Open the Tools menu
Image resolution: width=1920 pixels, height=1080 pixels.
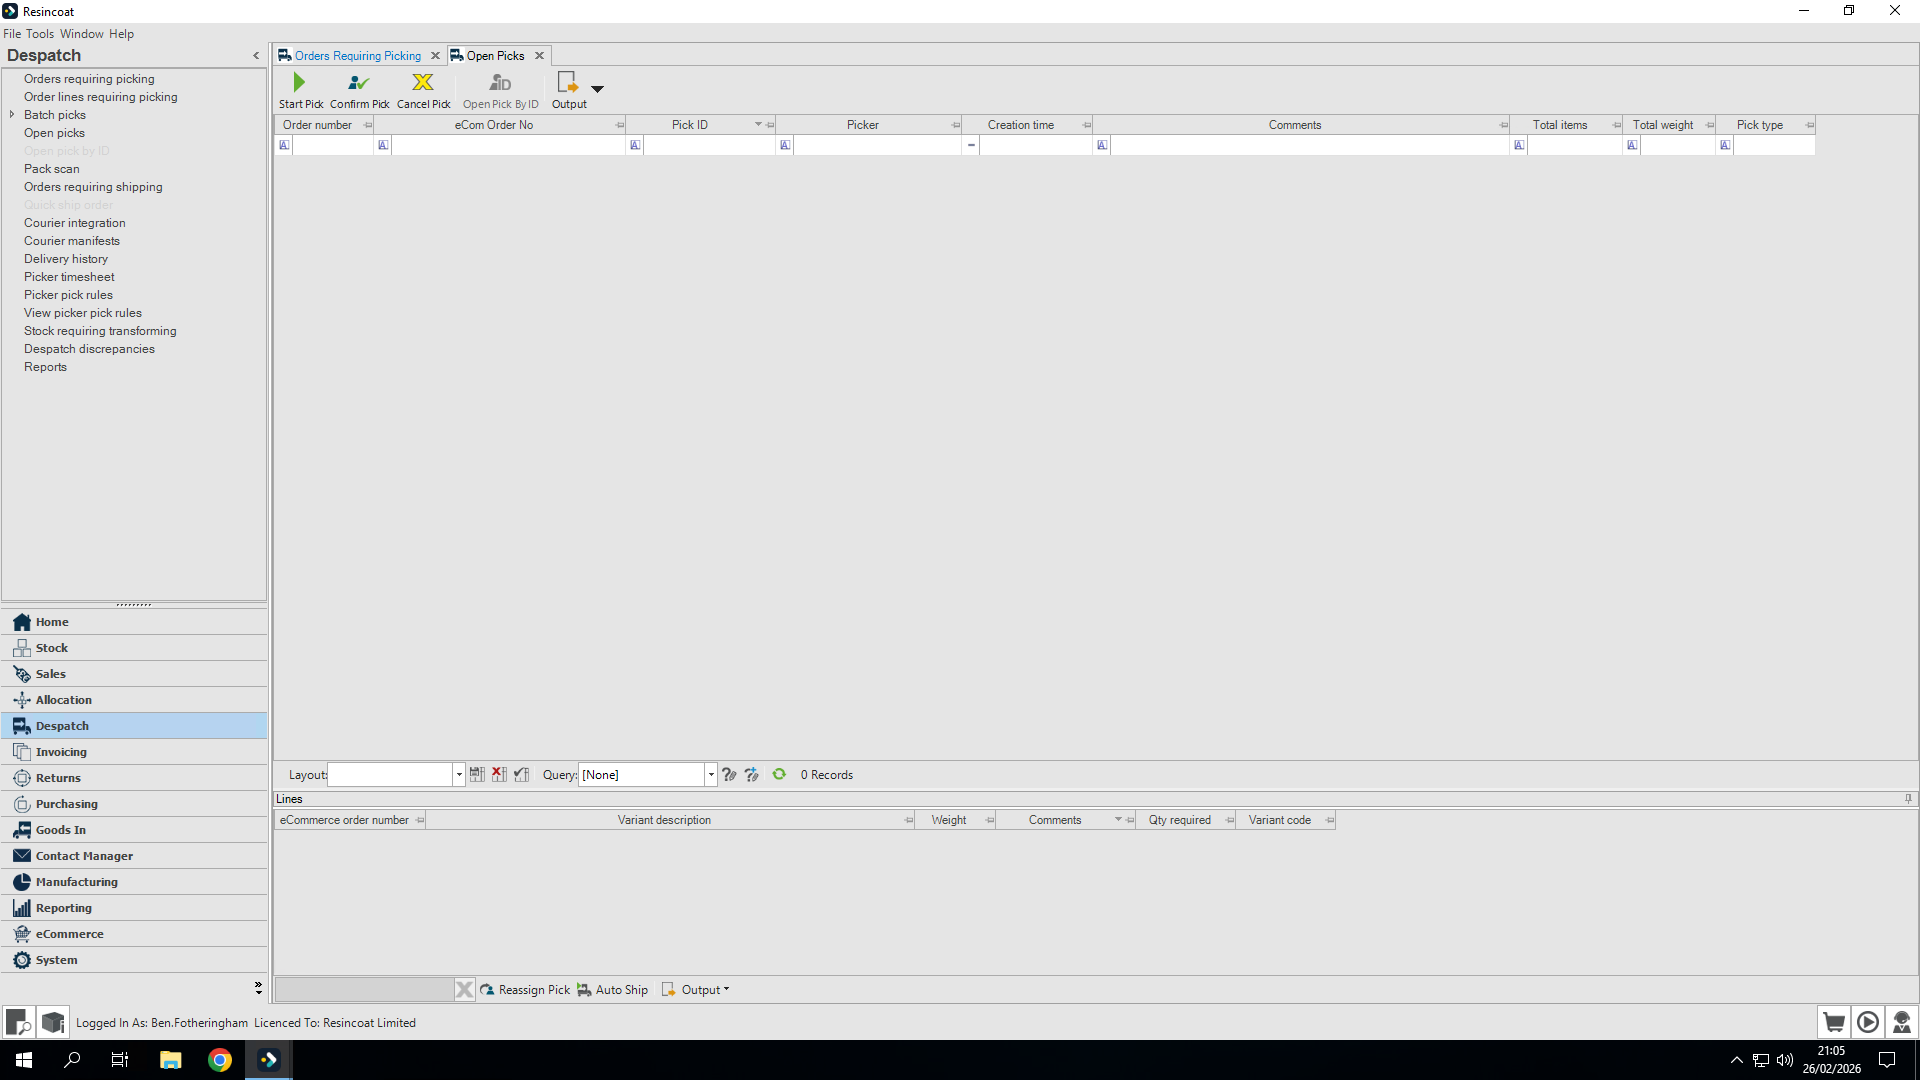point(40,34)
